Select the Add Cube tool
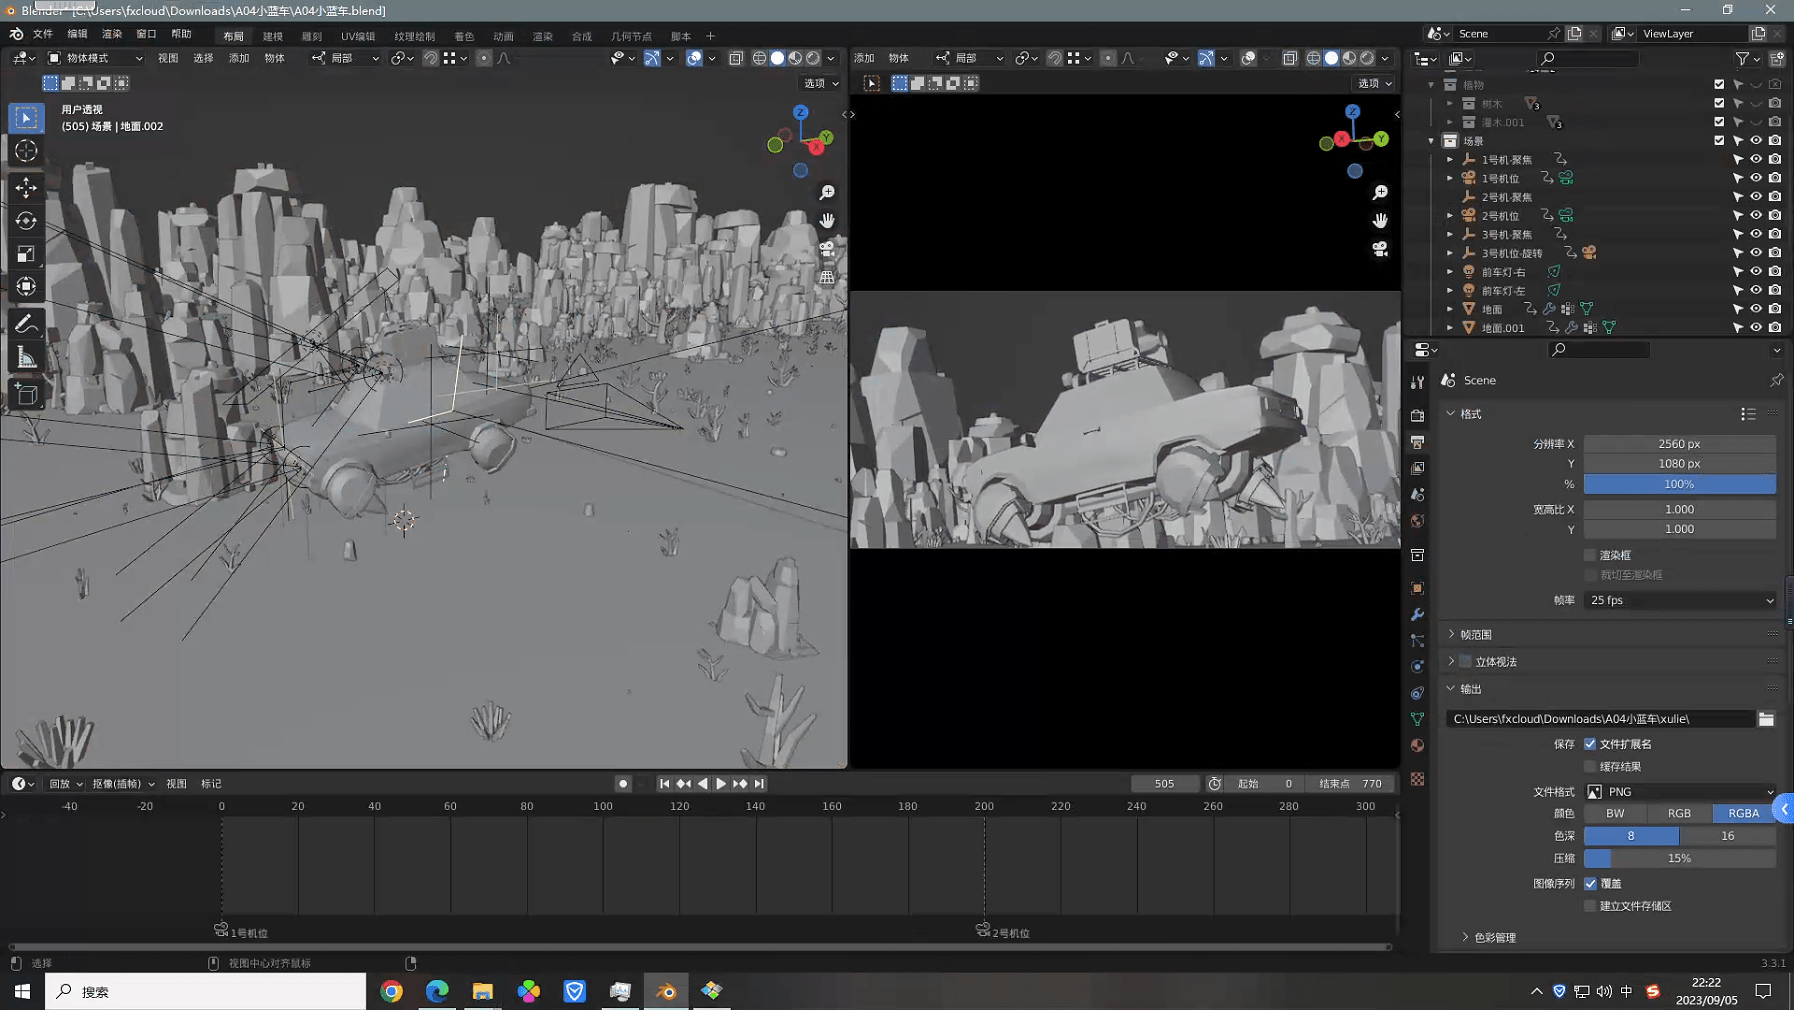Screen dimensions: 1794x1010 26,394
